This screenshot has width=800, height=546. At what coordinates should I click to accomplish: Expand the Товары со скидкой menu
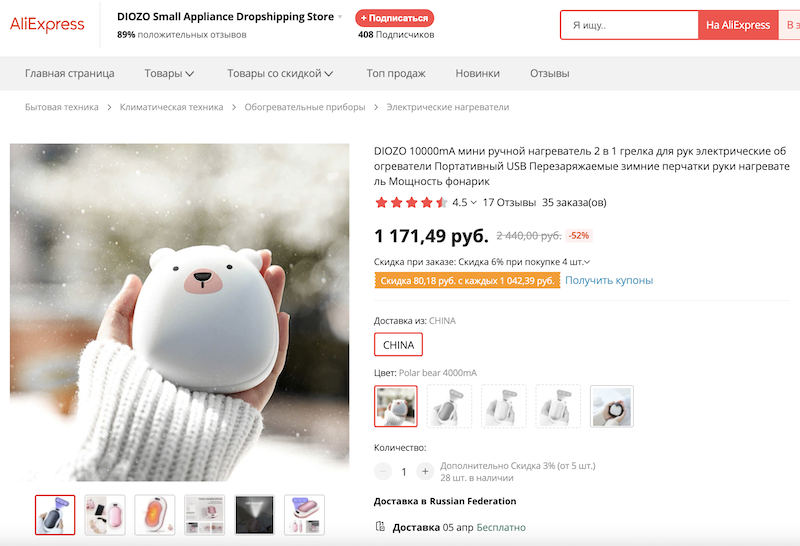[x=280, y=73]
